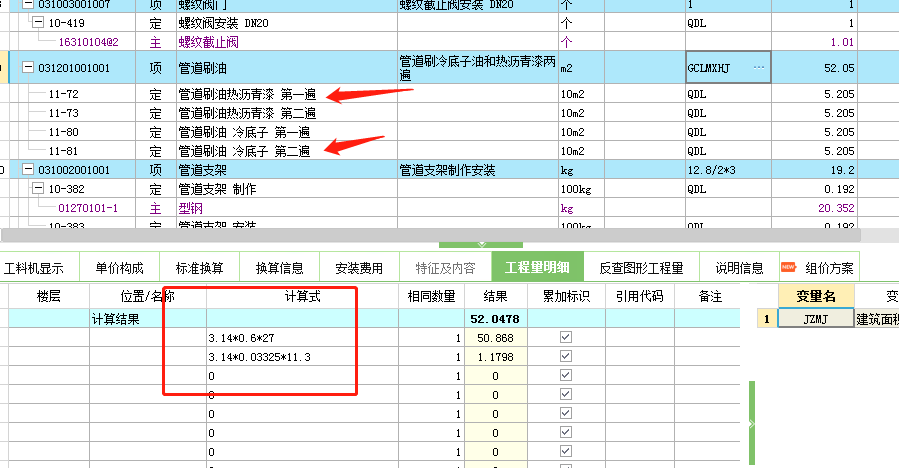Click the 楼层 column header

coord(49,297)
